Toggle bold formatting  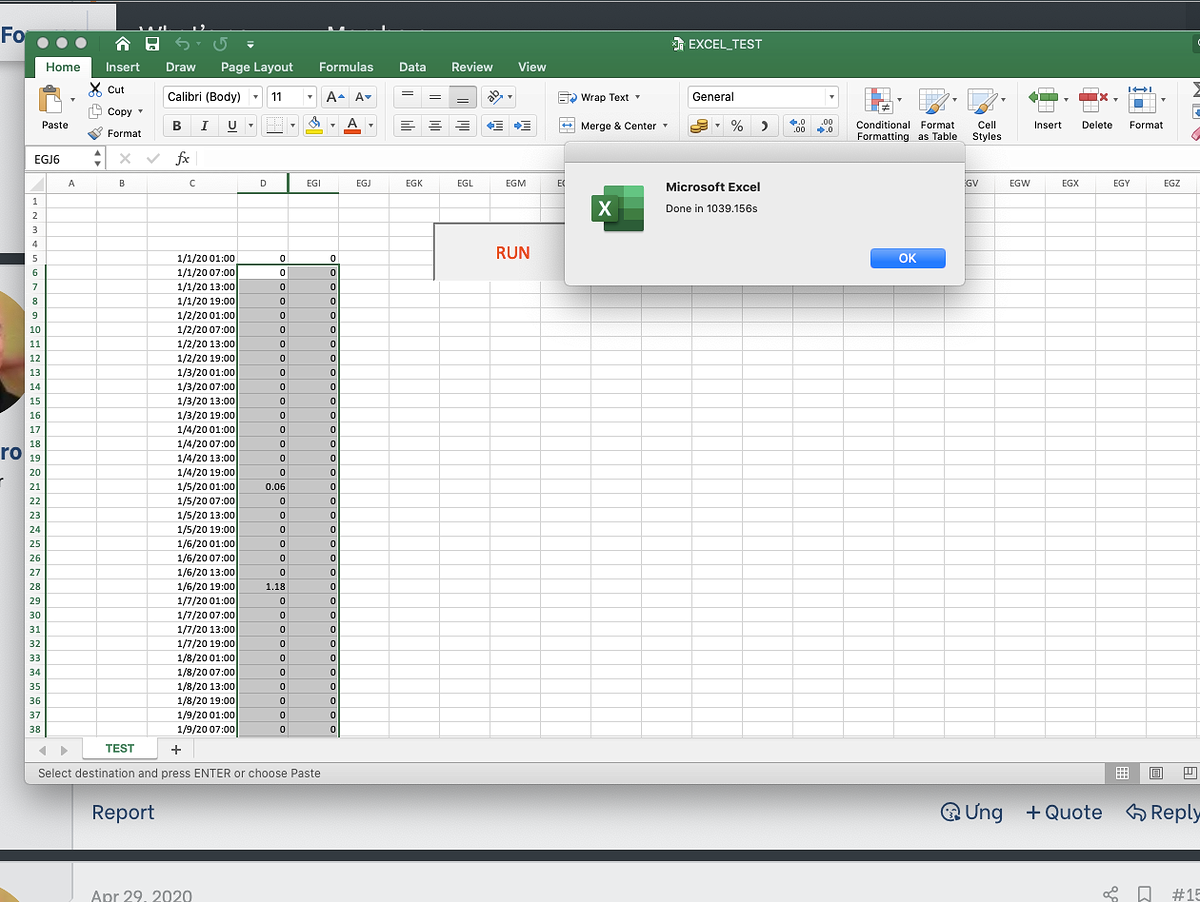tap(177, 126)
